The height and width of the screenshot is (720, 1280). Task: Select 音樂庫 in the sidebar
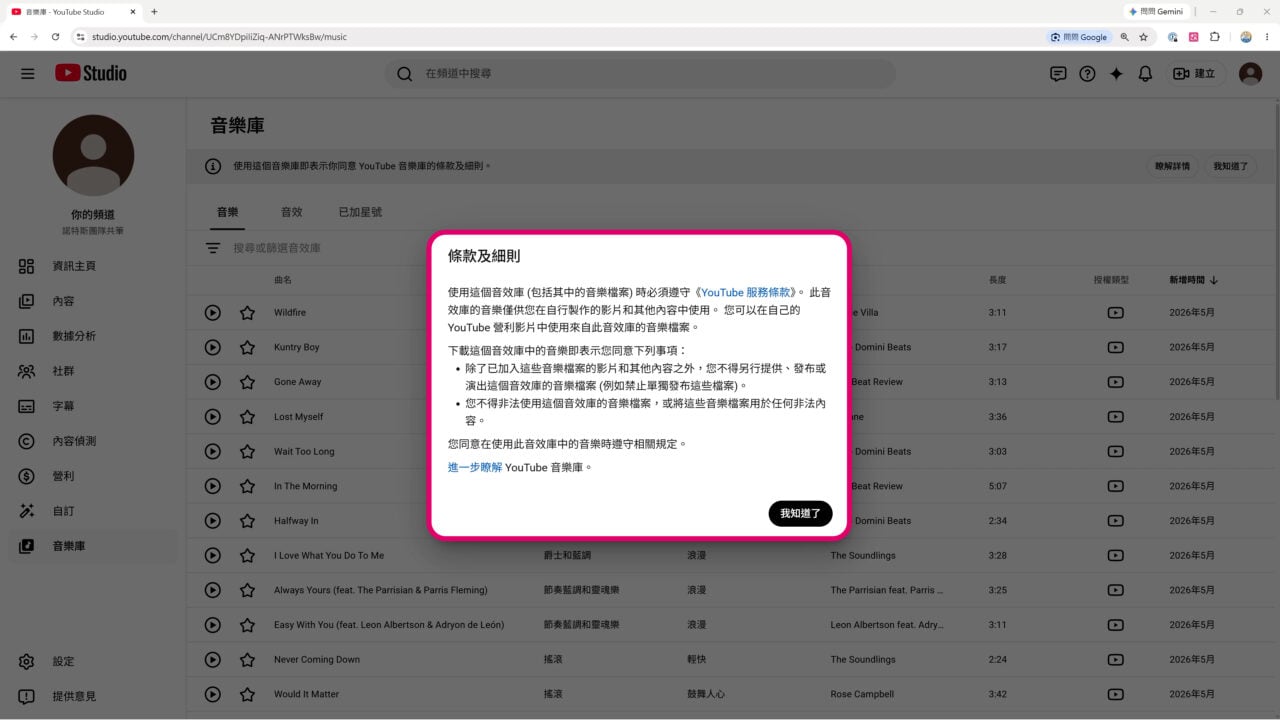[92, 546]
